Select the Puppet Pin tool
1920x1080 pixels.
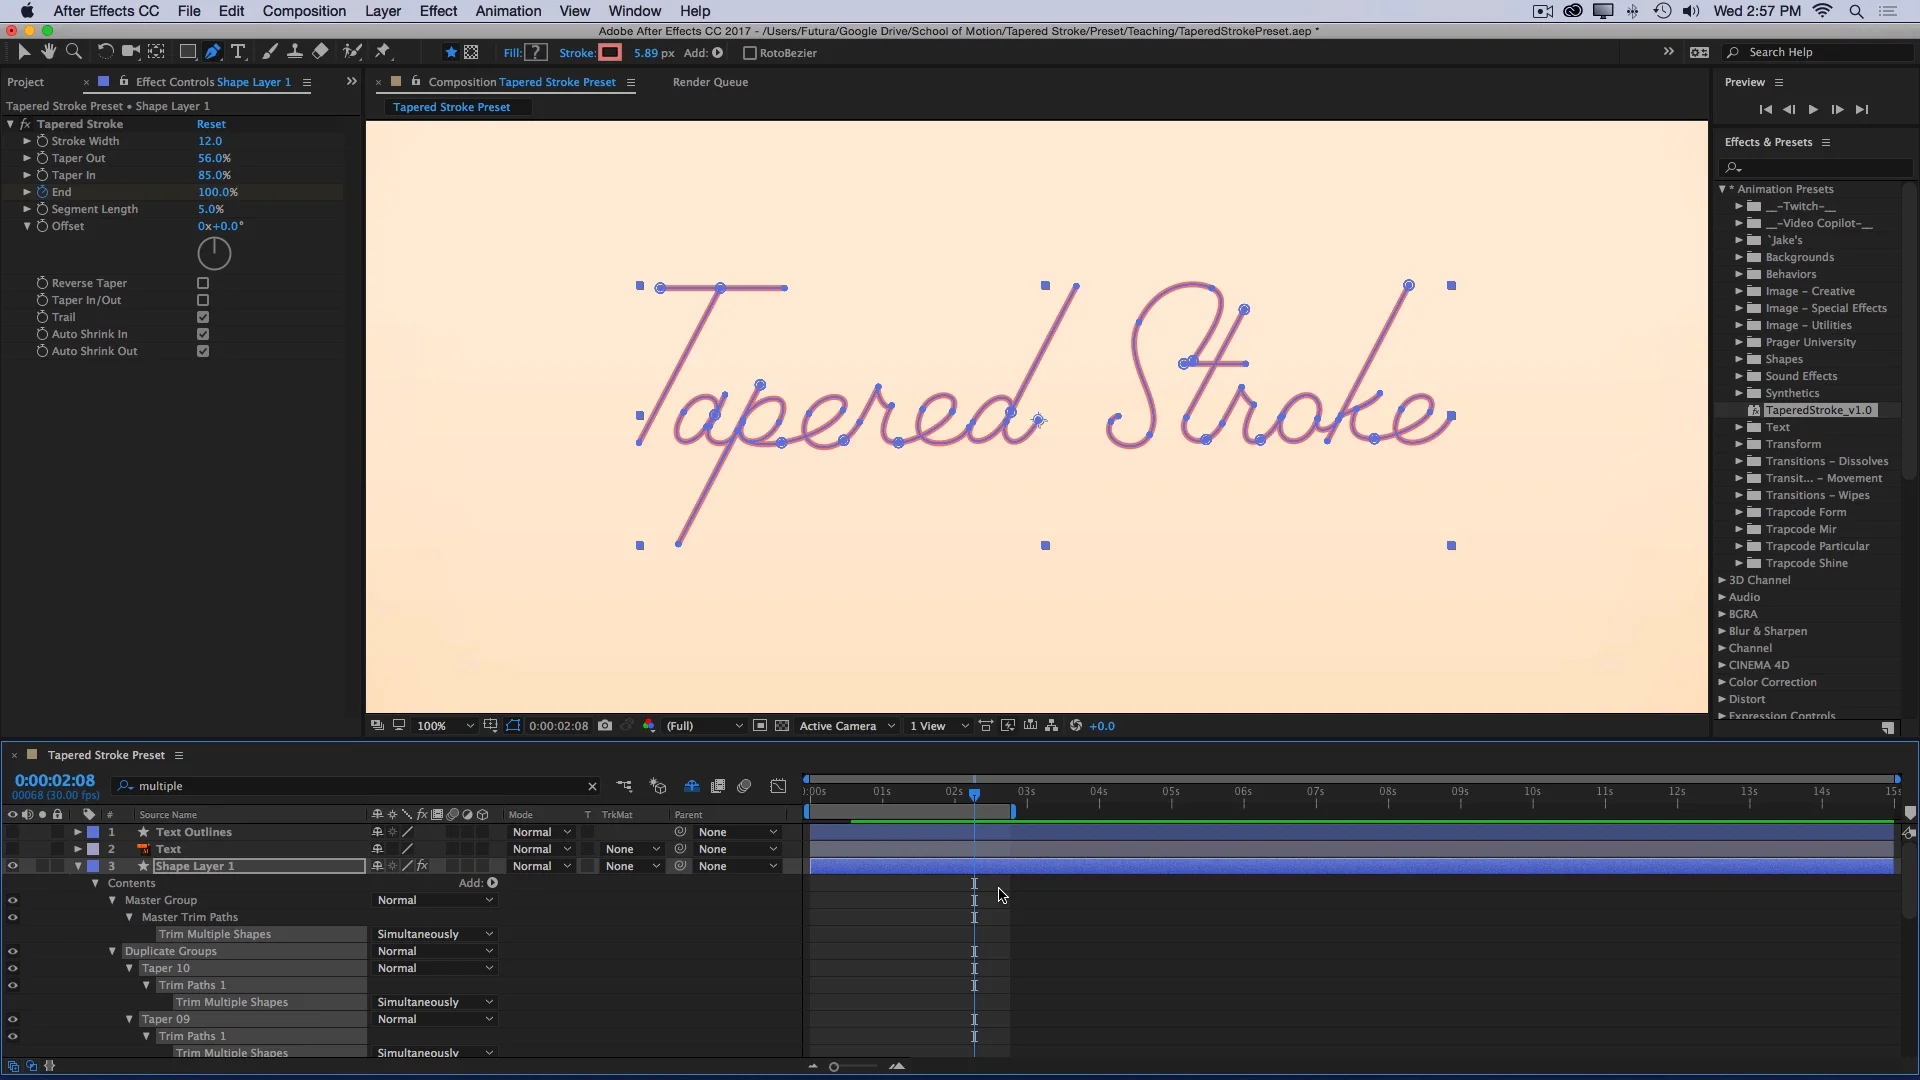coord(383,52)
